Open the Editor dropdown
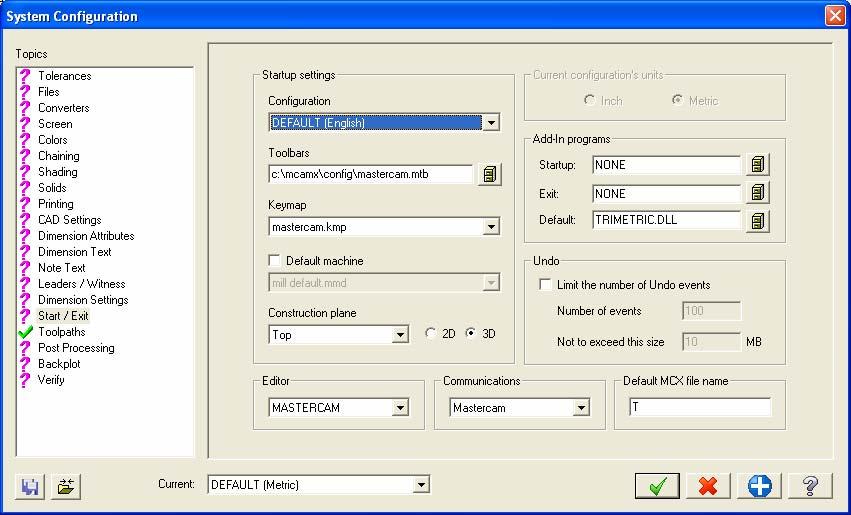The width and height of the screenshot is (851, 515). (401, 408)
